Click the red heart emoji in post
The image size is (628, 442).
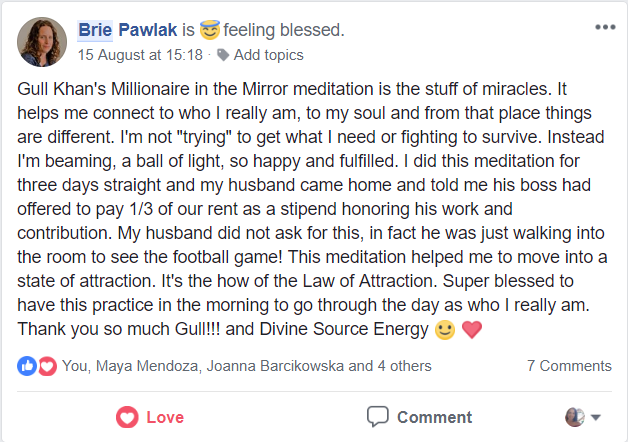pos(471,331)
